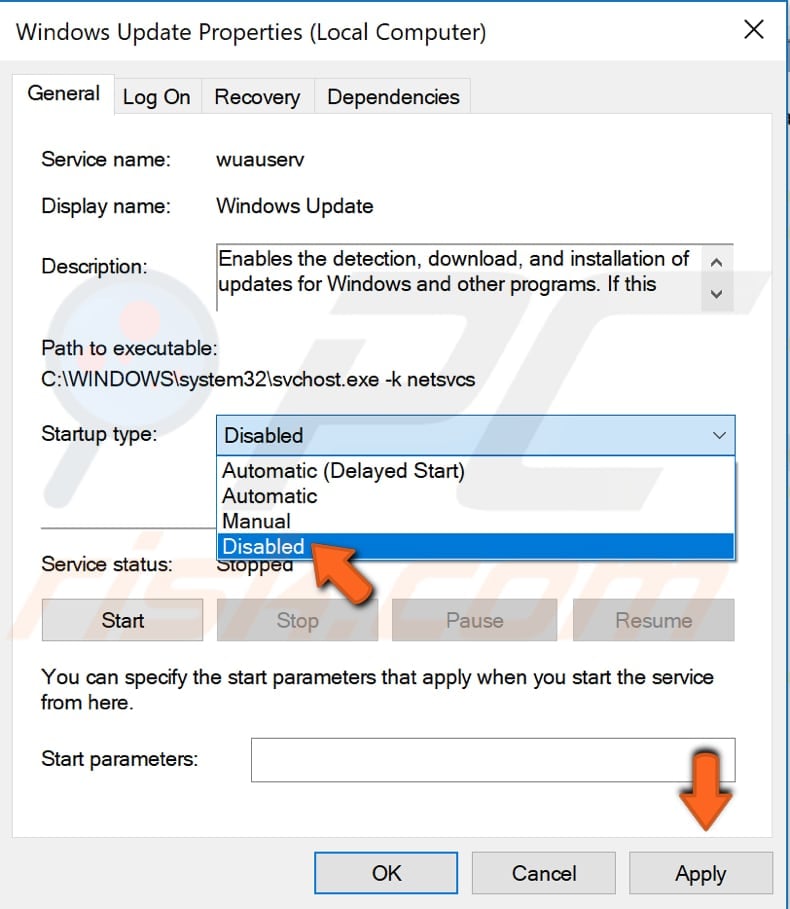The image size is (790, 909).
Task: Click inside the Start parameters field
Action: click(490, 759)
